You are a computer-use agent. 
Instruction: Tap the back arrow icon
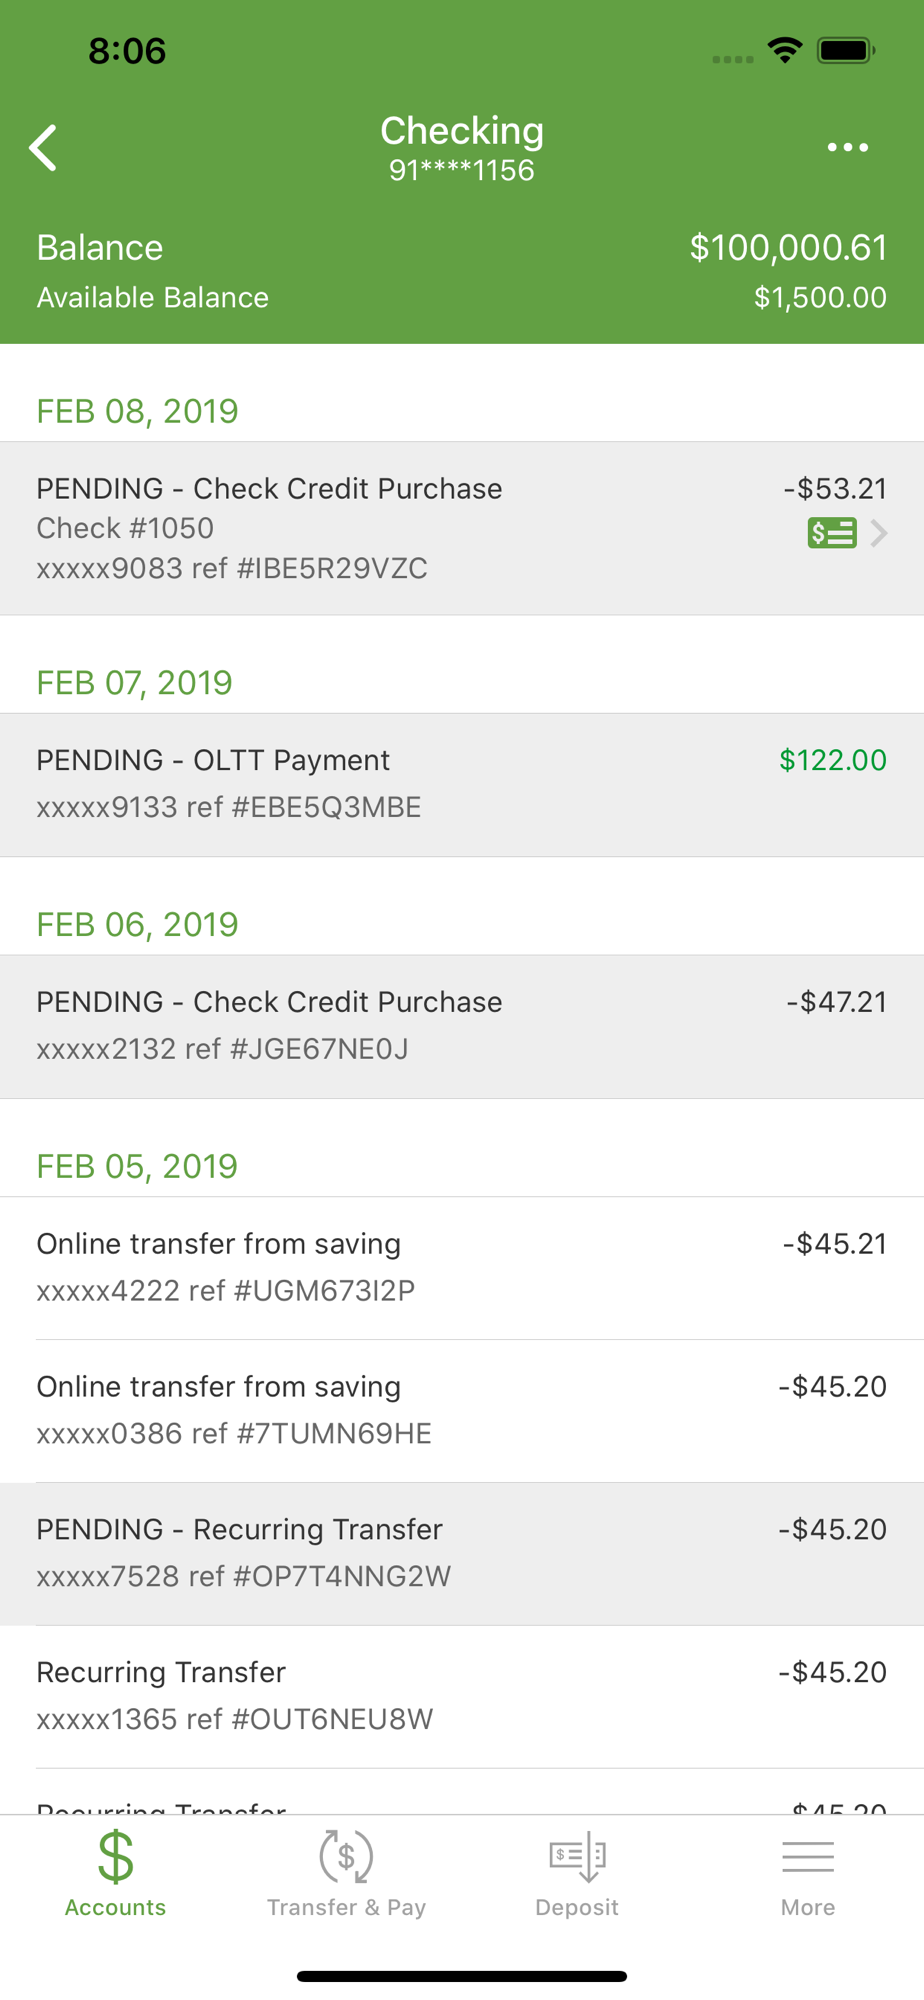coord(43,148)
